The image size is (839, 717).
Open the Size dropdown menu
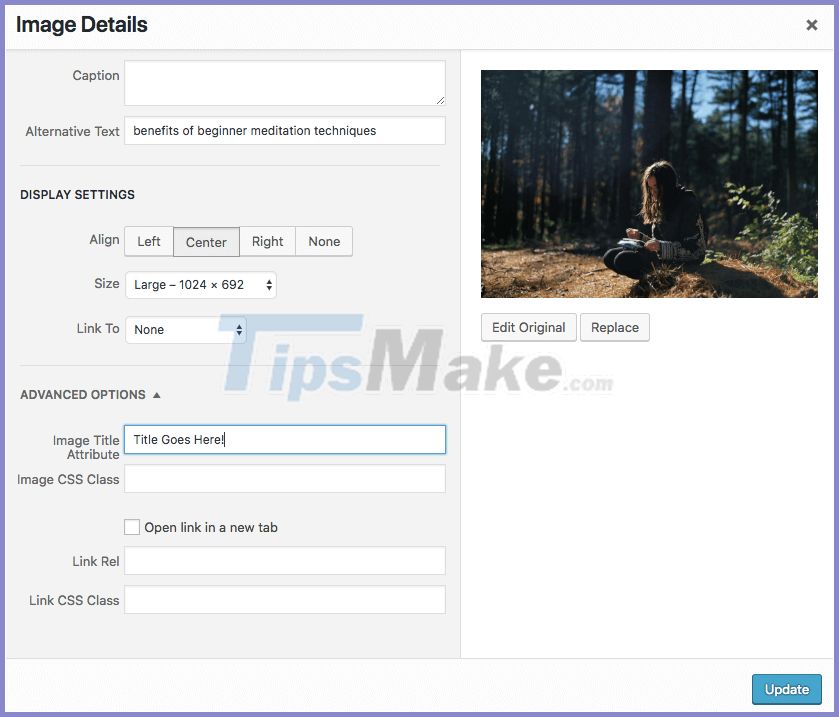[x=202, y=284]
